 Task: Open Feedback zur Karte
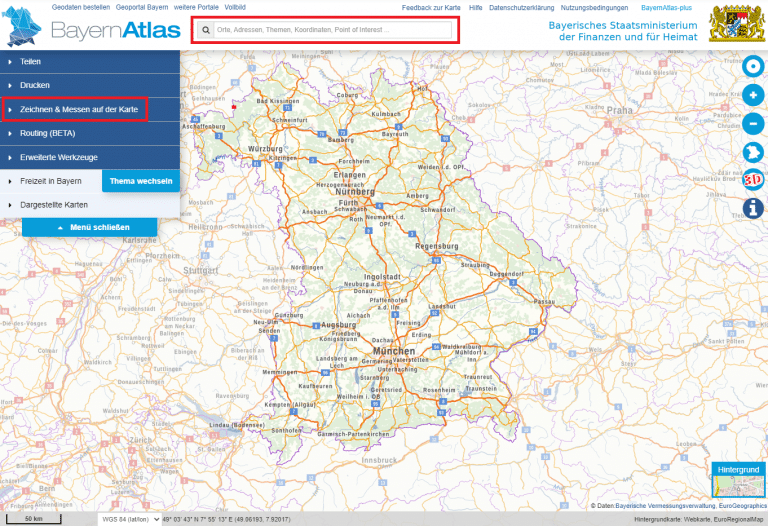[431, 8]
